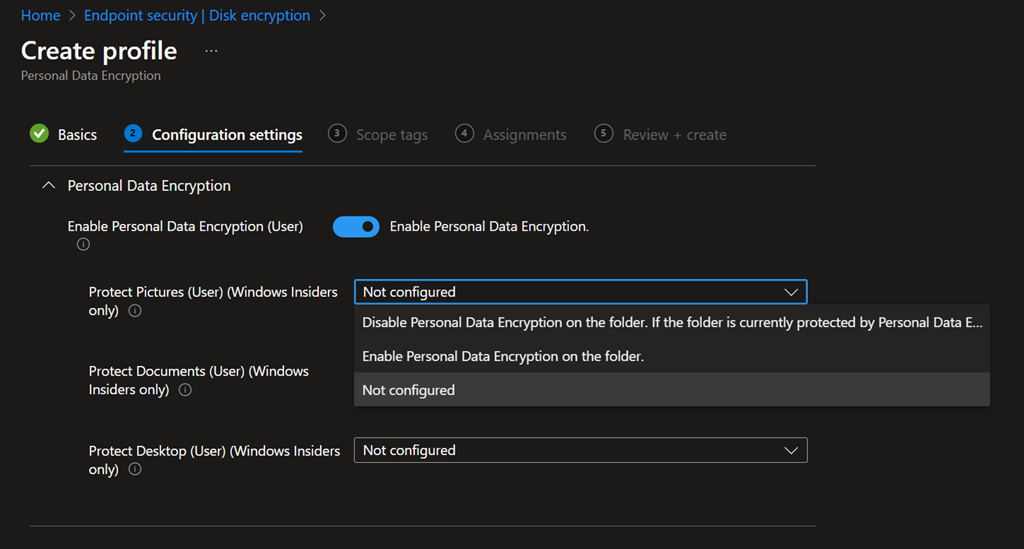Click step 3 circle icon for Scope tags
This screenshot has height=549, width=1024.
tap(337, 134)
